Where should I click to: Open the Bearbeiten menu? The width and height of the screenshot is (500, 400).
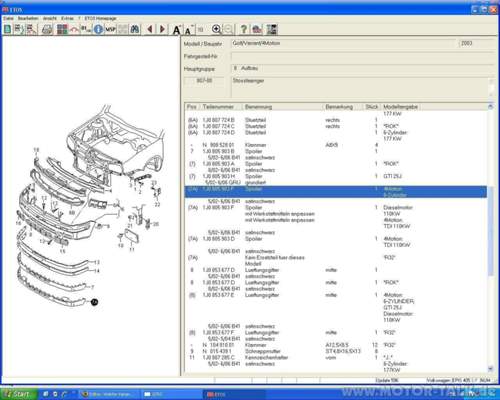[28, 18]
